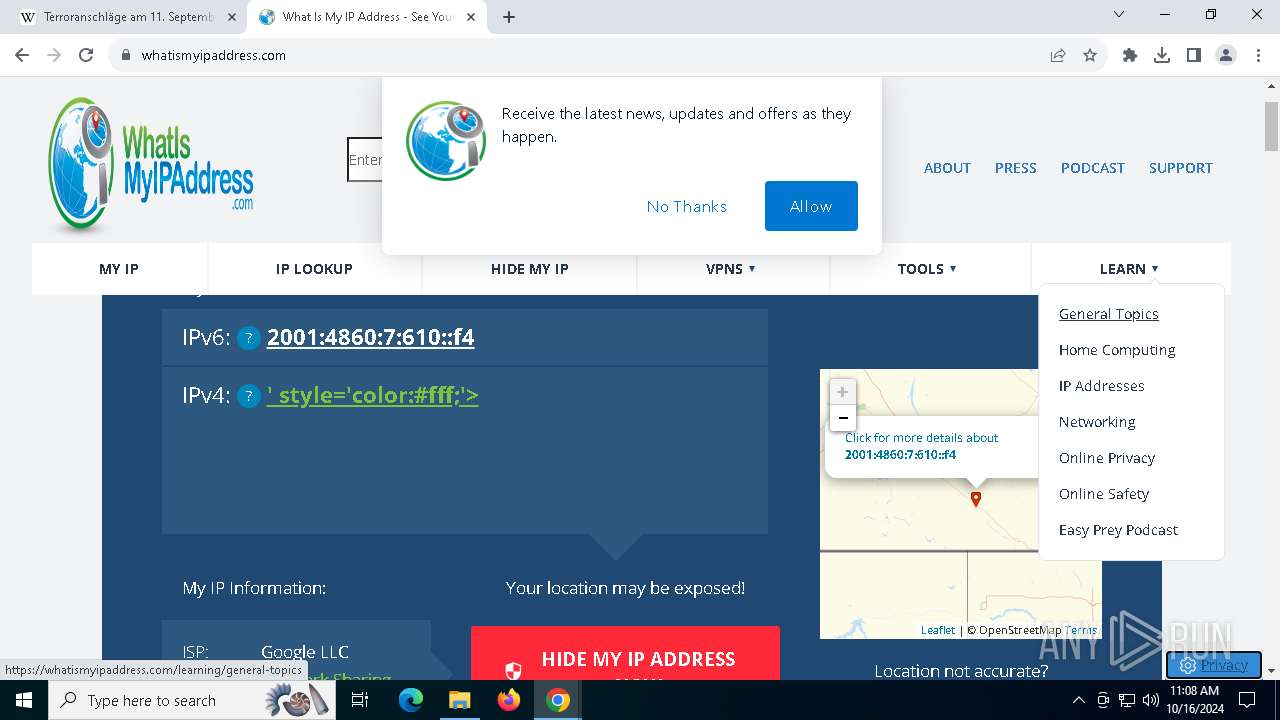Image resolution: width=1280 pixels, height=720 pixels.
Task: Launch Microsoft Edge from taskbar
Action: click(x=411, y=700)
